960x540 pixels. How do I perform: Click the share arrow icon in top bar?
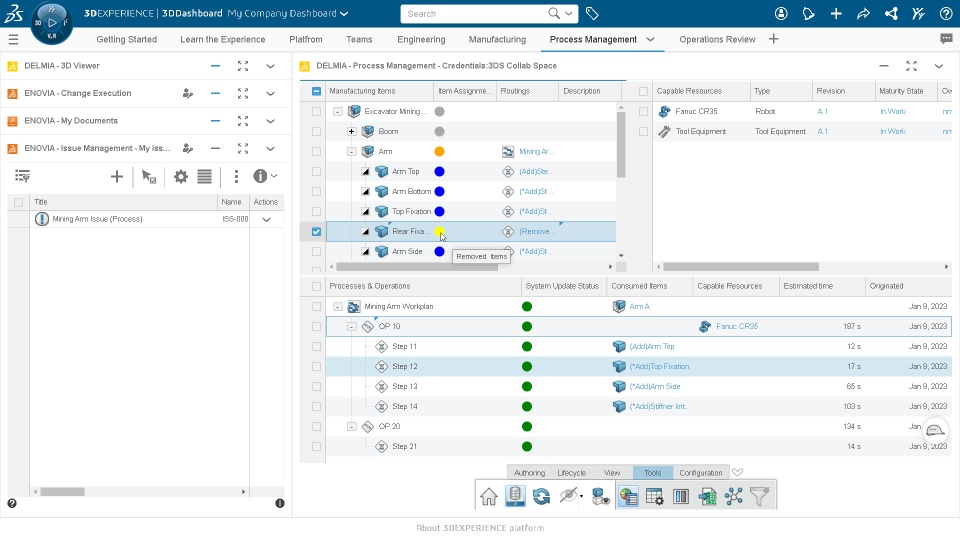863,13
